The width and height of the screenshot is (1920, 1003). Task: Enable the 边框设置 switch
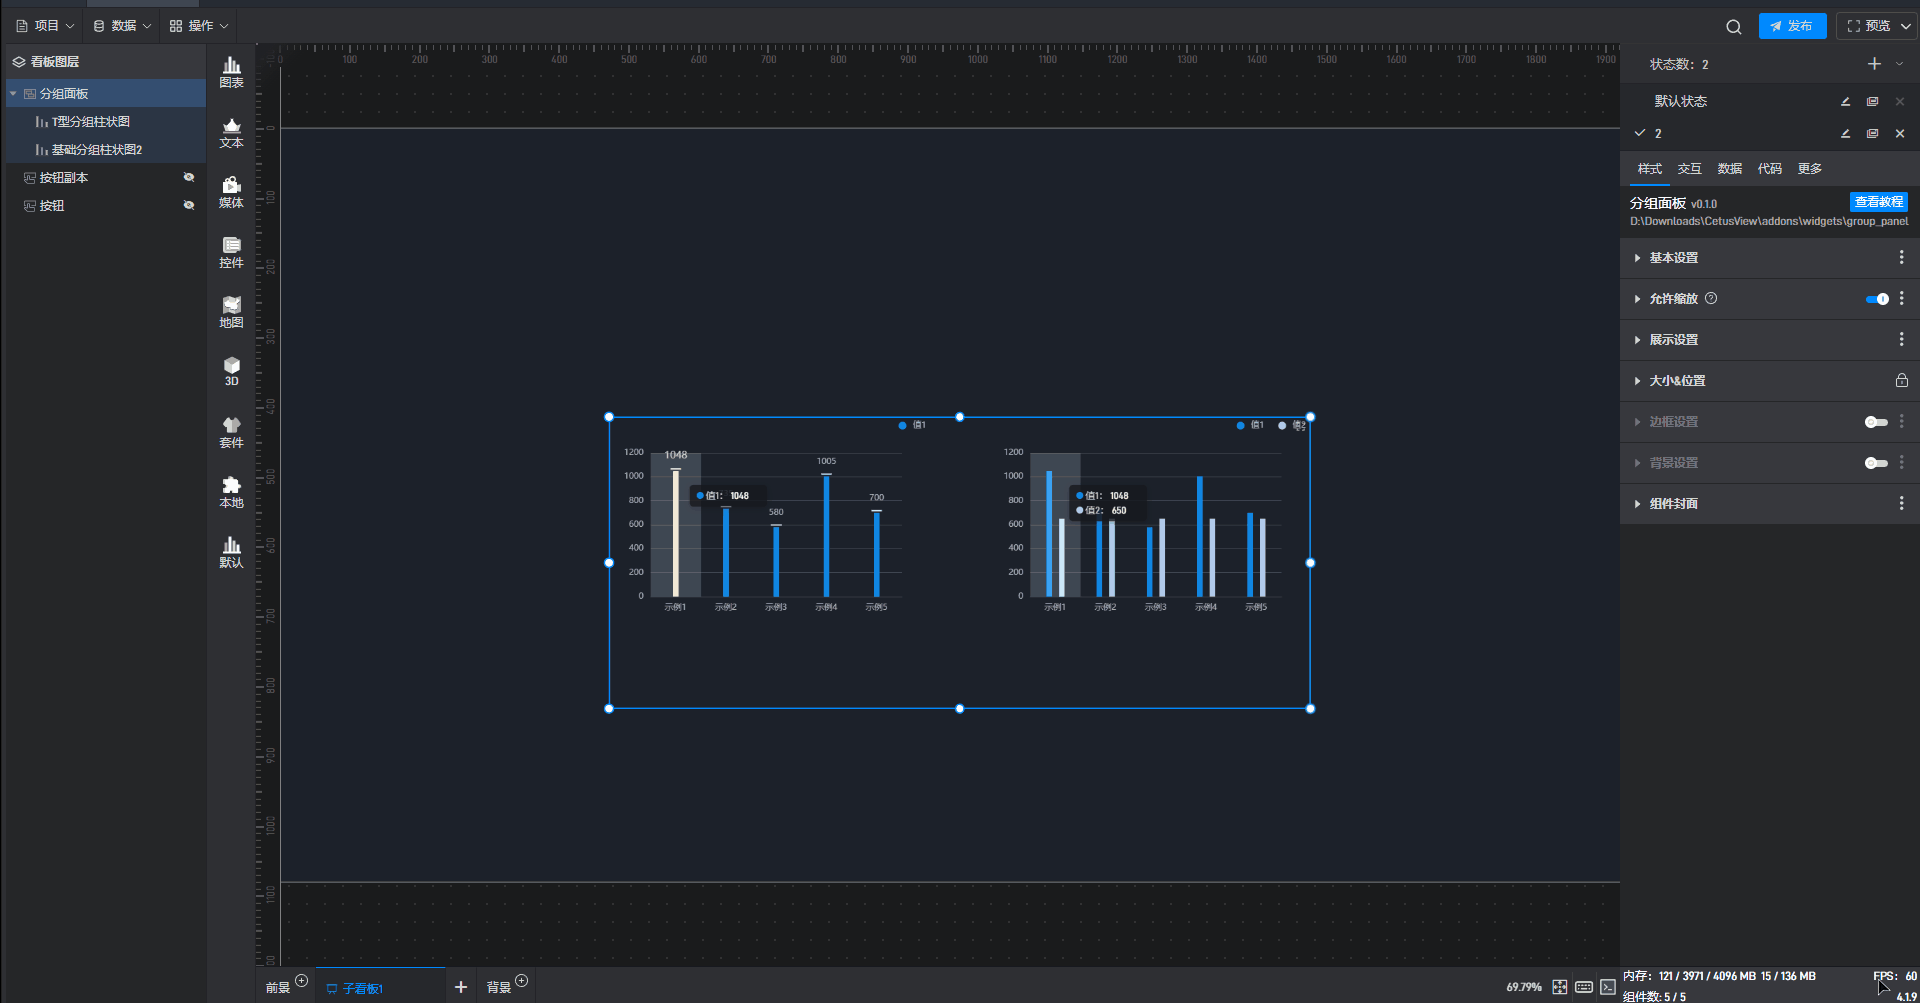[1876, 422]
